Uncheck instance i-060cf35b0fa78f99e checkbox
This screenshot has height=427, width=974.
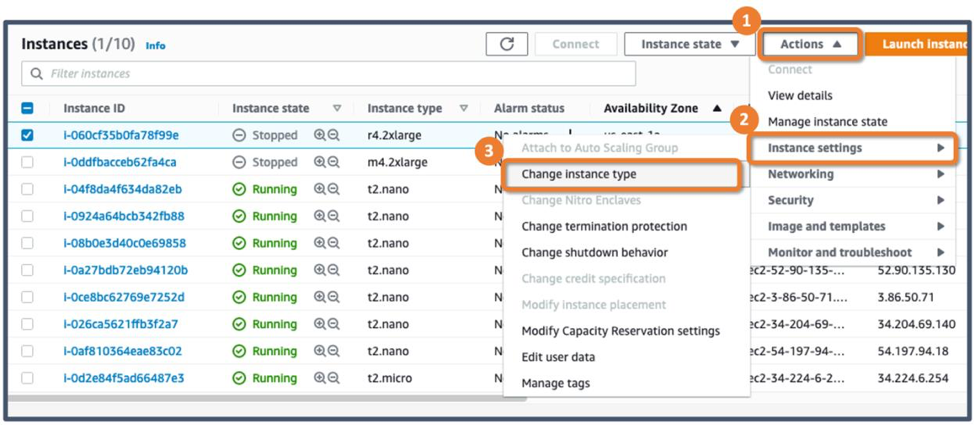(27, 135)
